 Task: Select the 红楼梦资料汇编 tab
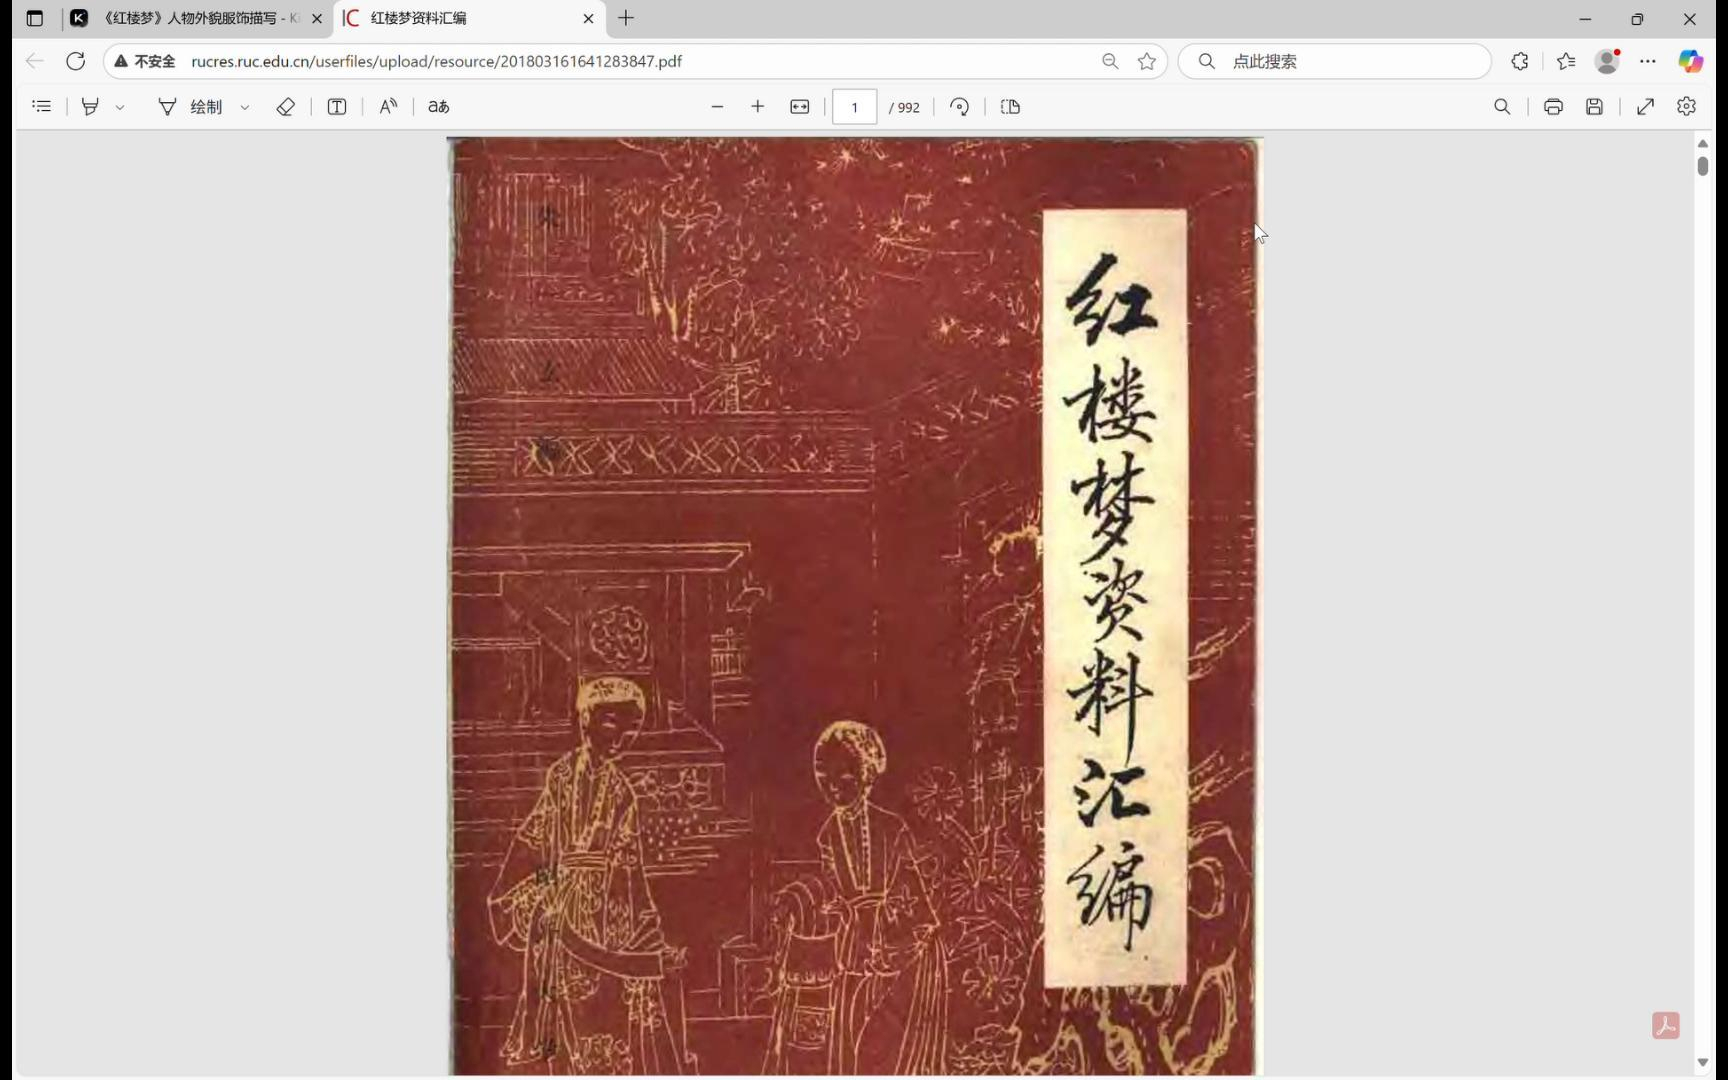pos(468,18)
